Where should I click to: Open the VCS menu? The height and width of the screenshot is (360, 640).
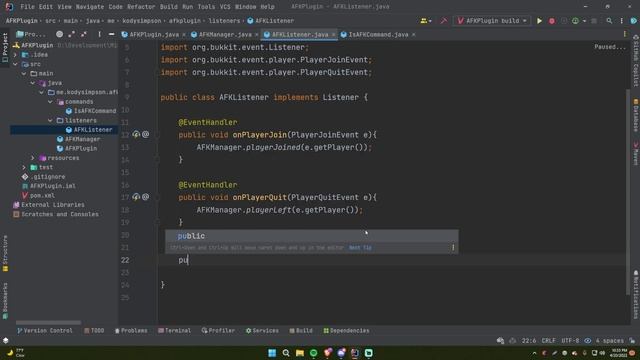coord(225,7)
